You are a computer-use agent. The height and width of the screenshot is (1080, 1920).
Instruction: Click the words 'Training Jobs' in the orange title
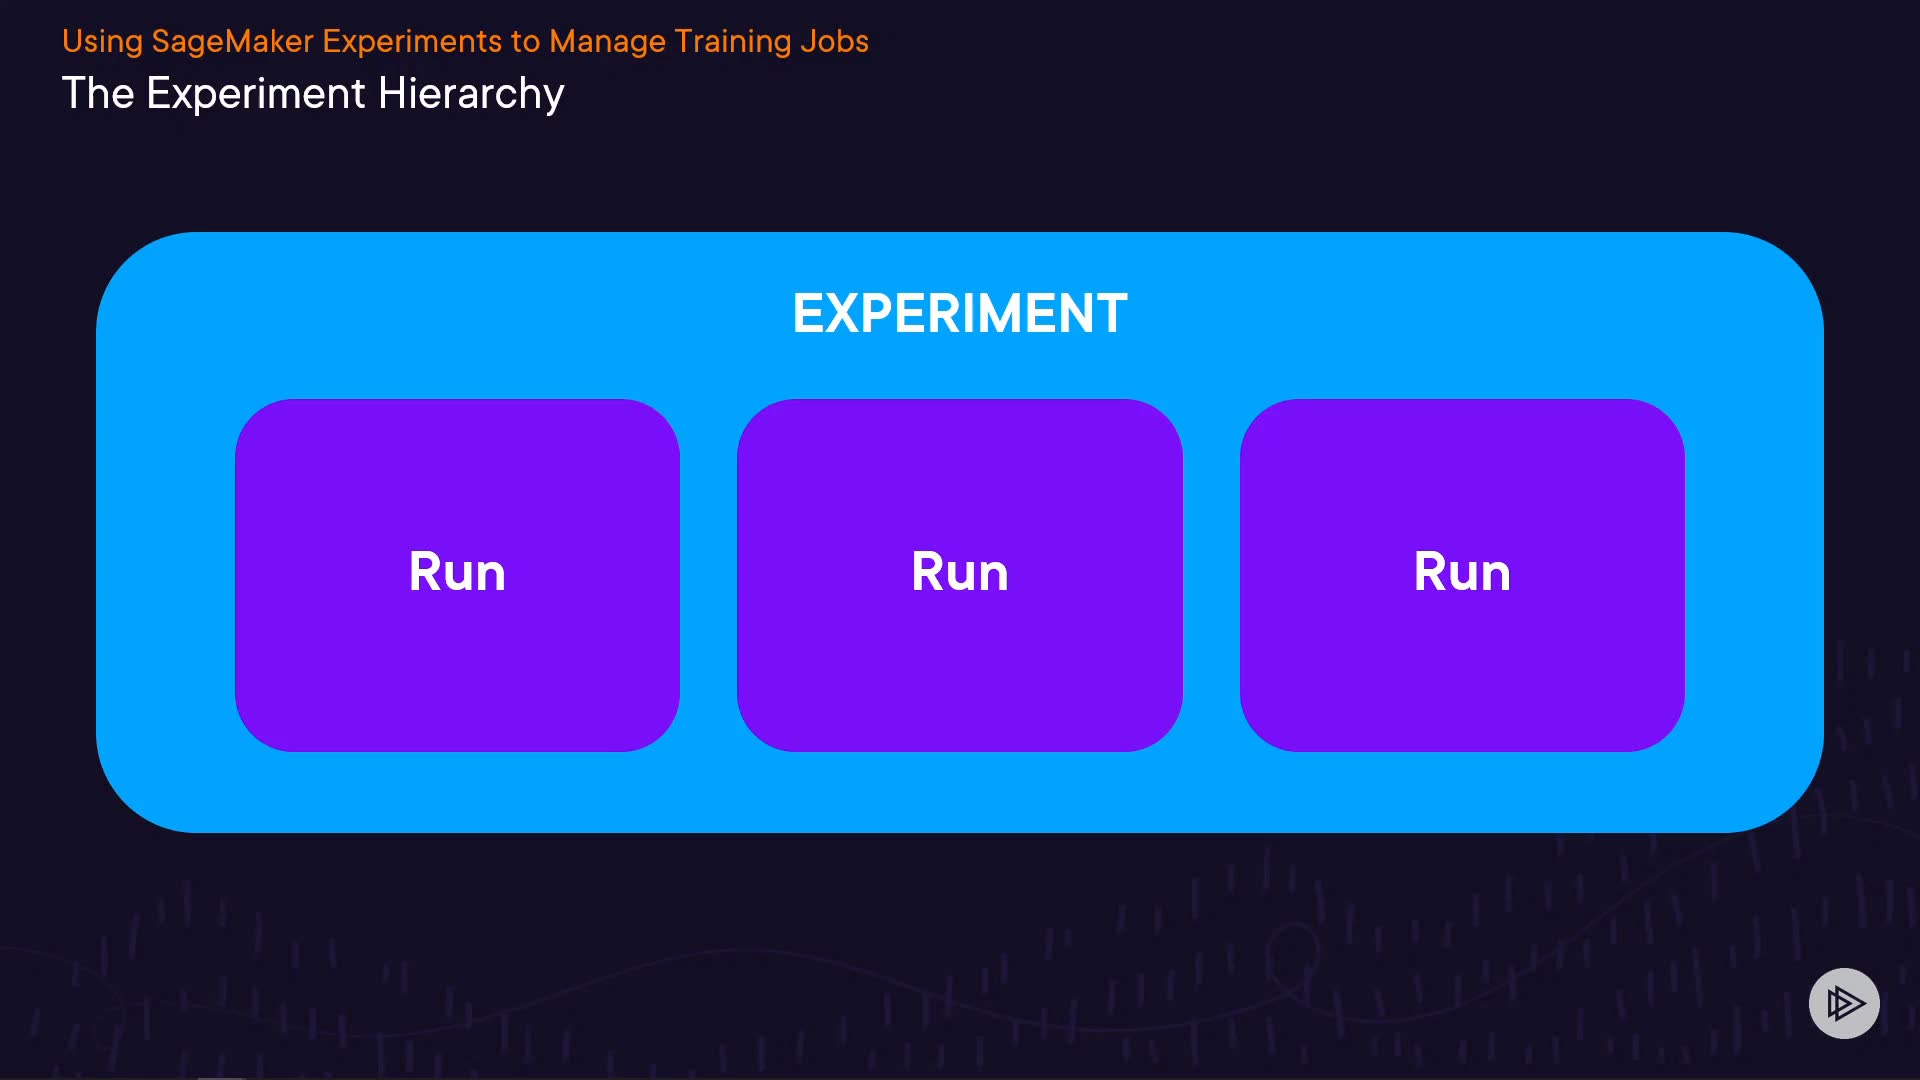coord(771,41)
